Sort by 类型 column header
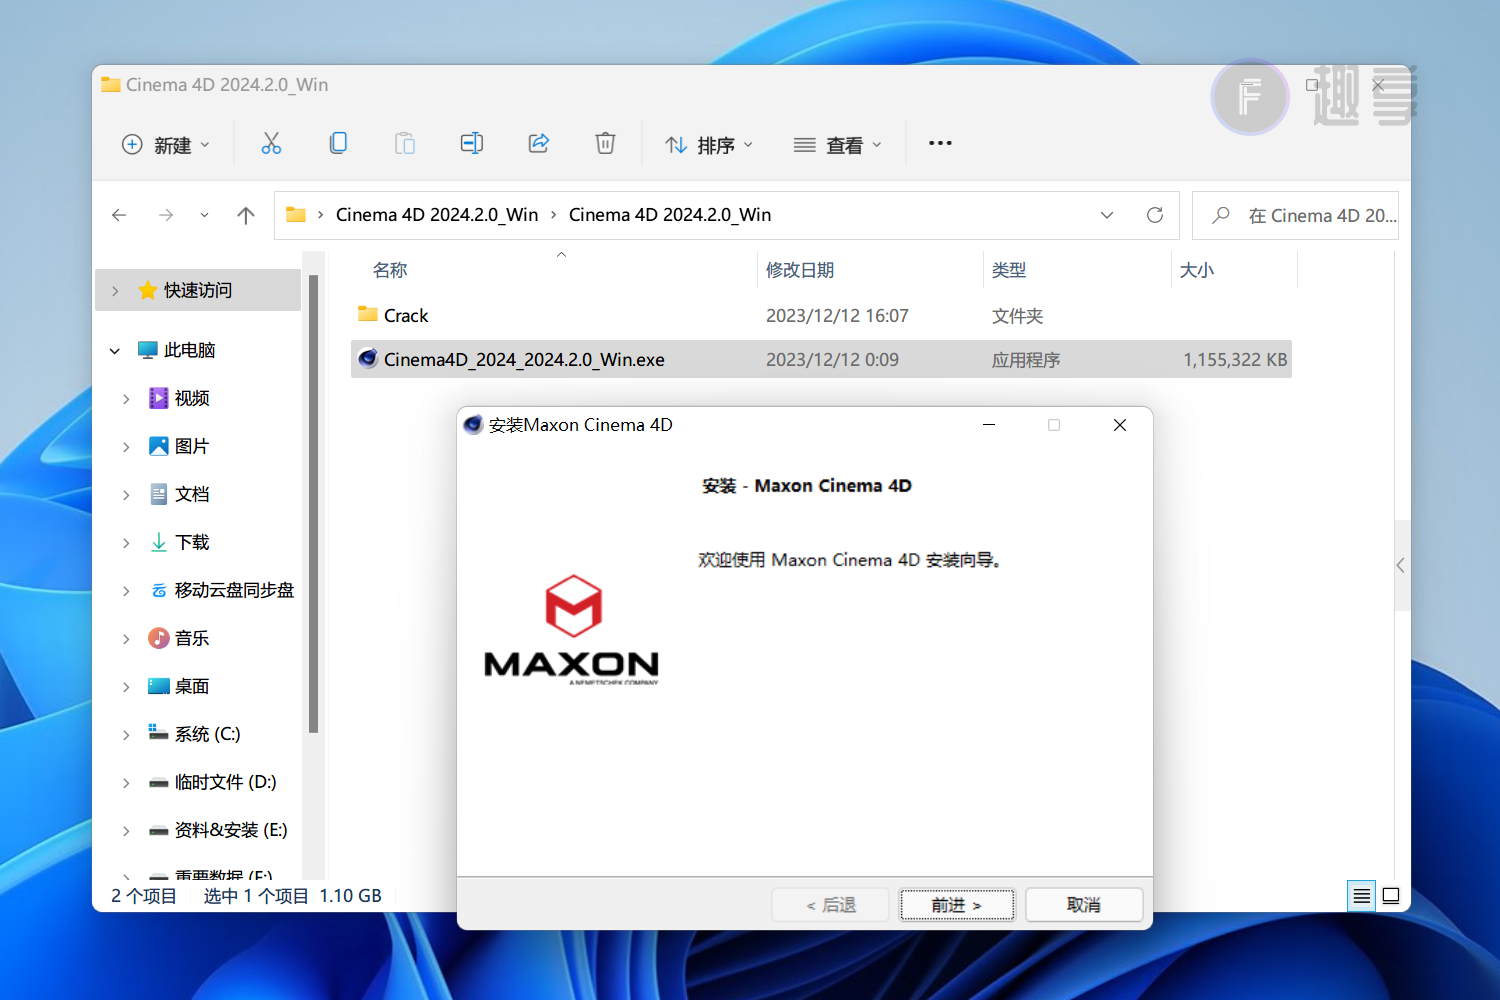 (x=1009, y=270)
